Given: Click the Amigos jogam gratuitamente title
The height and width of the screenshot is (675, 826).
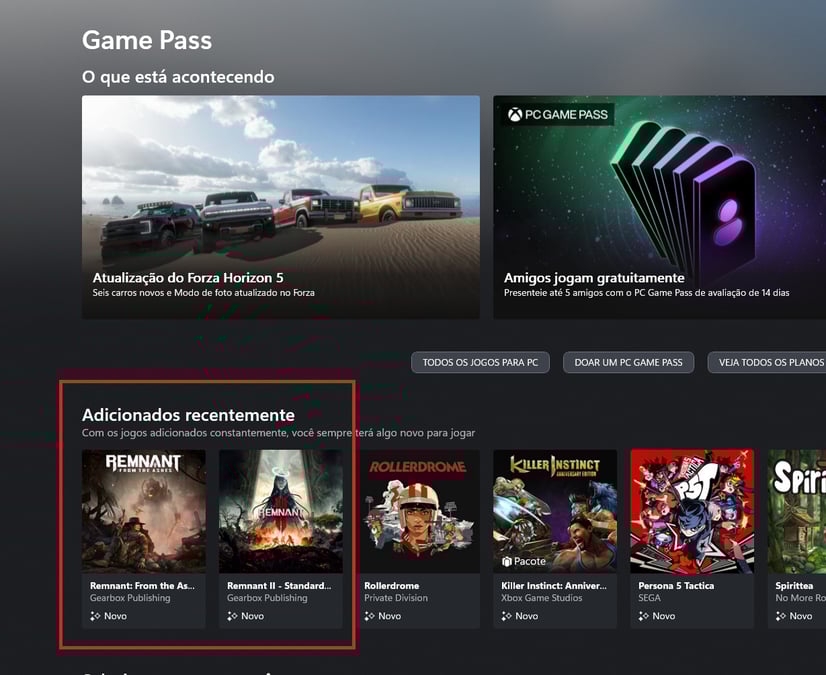Looking at the screenshot, I should pos(594,278).
